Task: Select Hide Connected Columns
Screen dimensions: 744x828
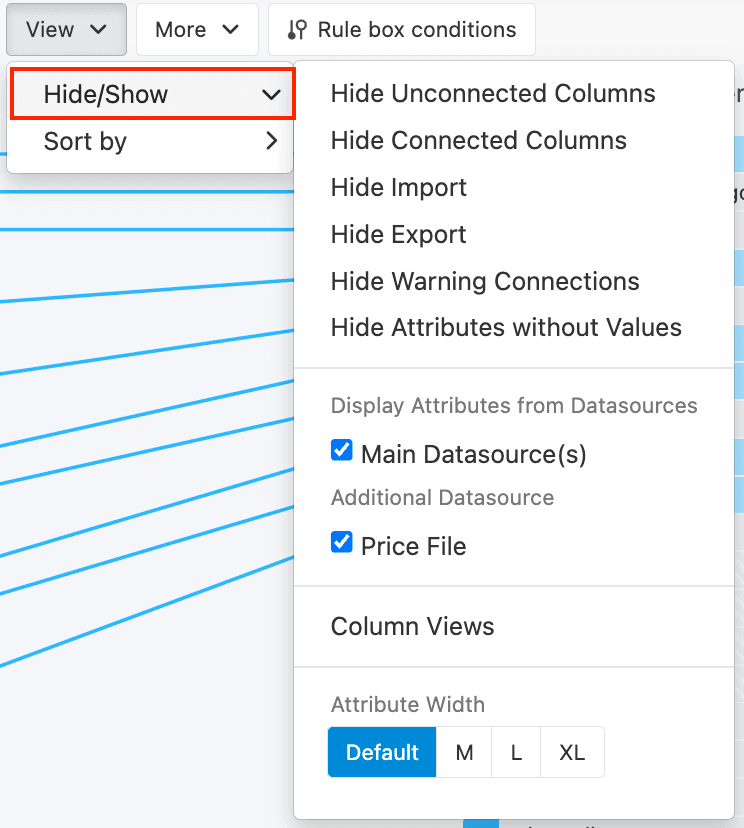Action: [x=478, y=141]
